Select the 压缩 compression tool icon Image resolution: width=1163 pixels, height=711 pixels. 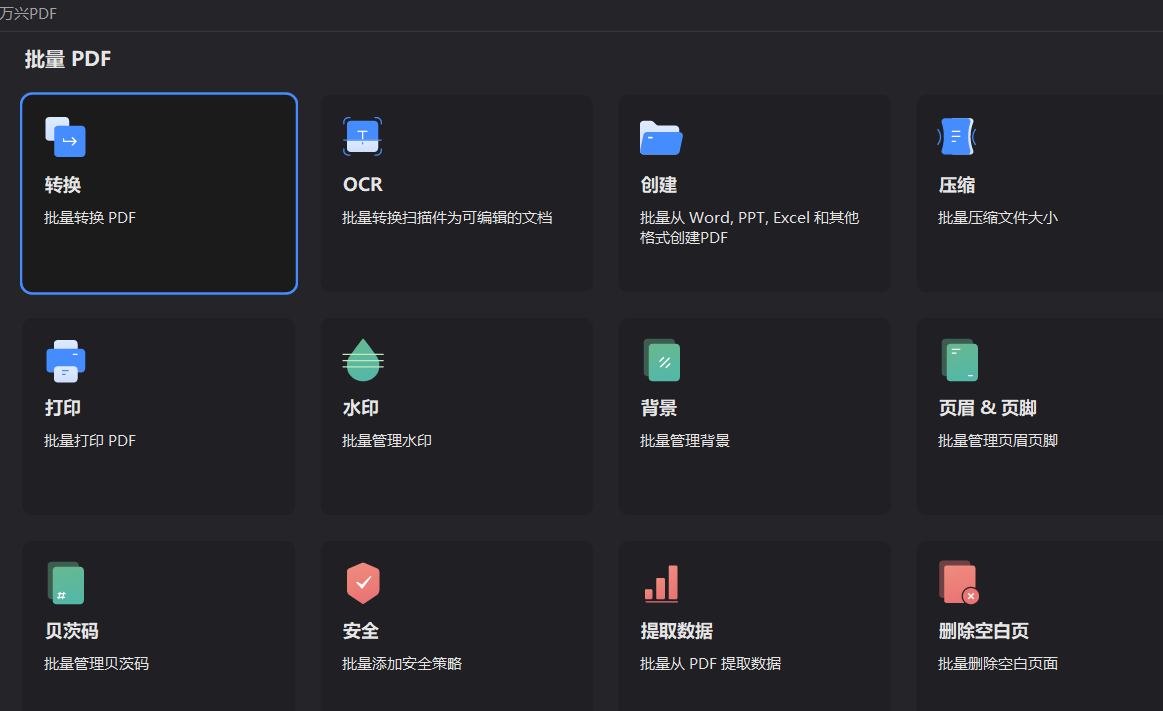tap(957, 136)
